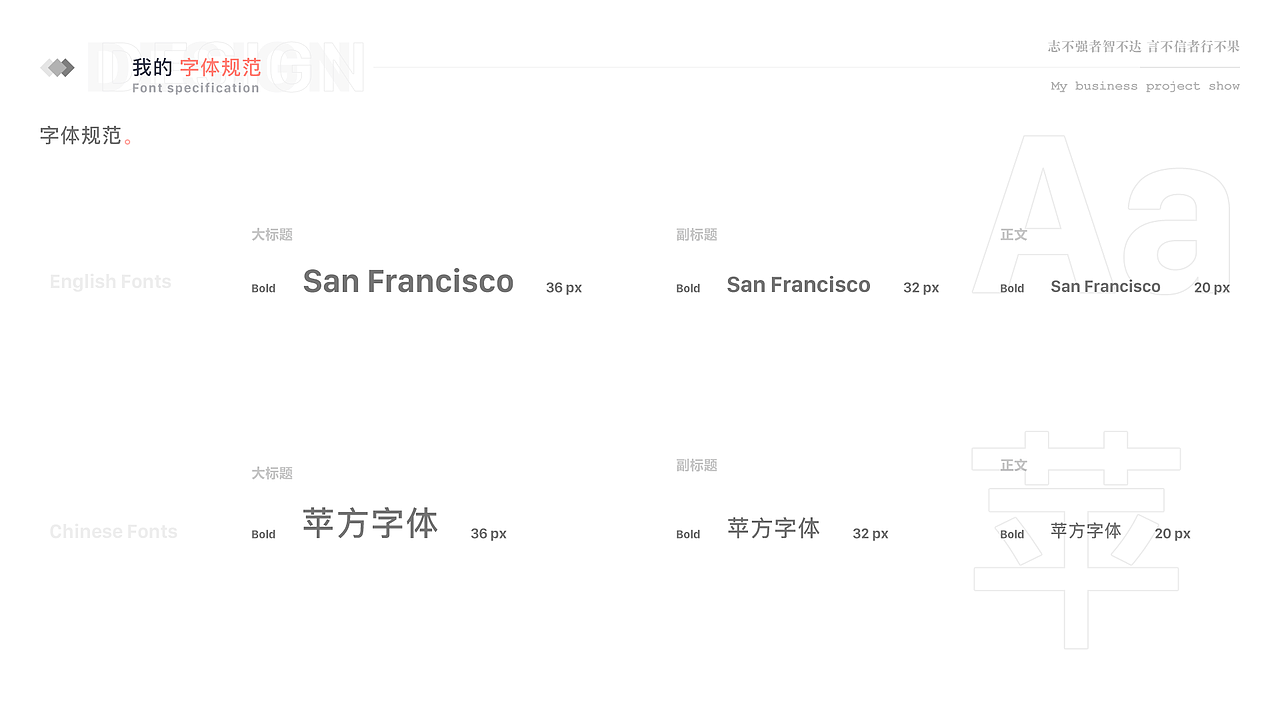Click the 'English Fonts' row label
The width and height of the screenshot is (1280, 720).
click(x=111, y=282)
